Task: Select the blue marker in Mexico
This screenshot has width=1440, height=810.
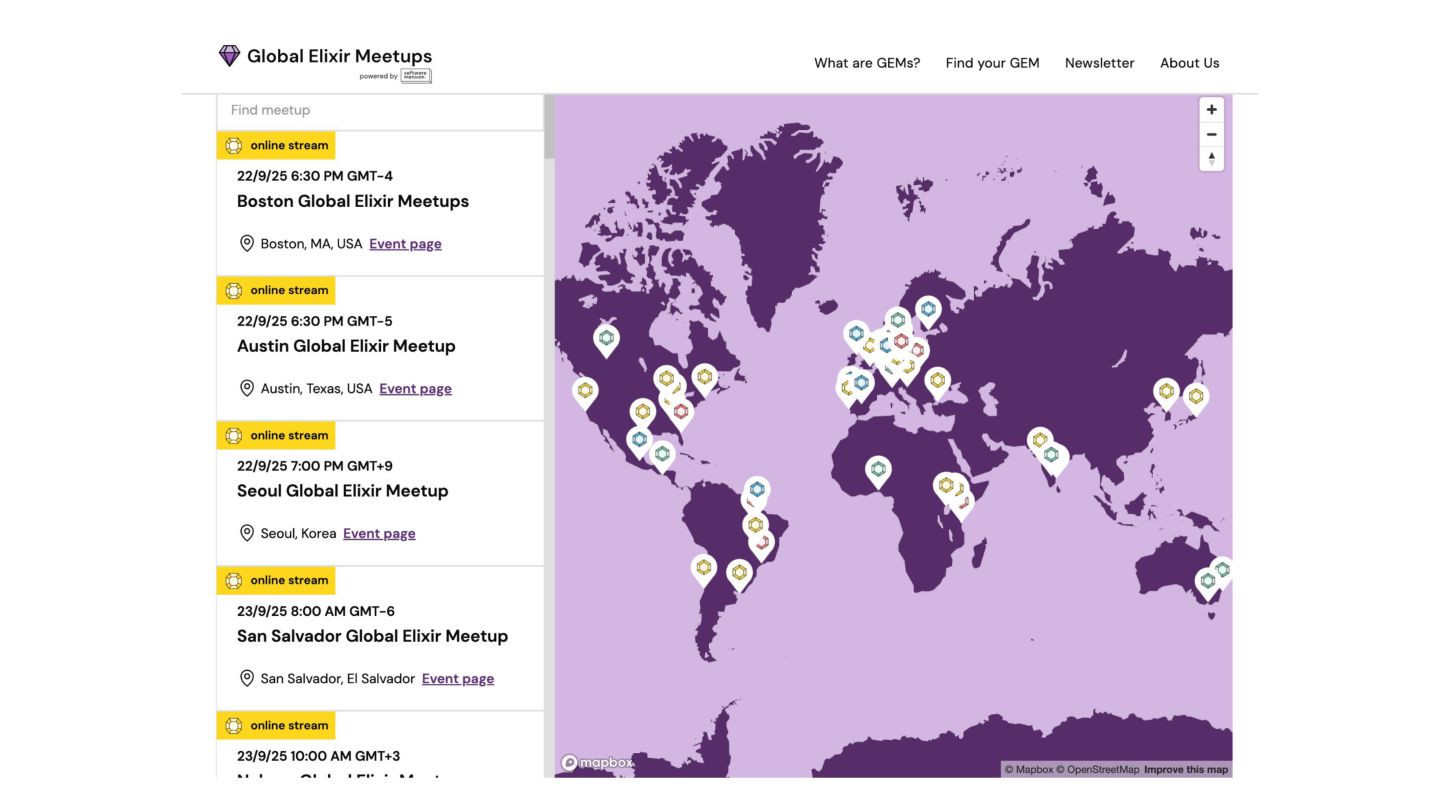Action: pos(639,440)
